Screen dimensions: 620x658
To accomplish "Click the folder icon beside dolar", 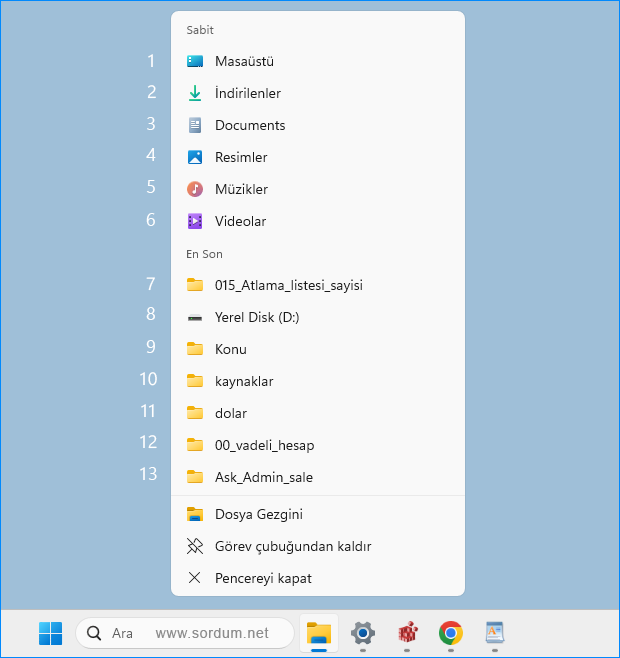I will [195, 413].
